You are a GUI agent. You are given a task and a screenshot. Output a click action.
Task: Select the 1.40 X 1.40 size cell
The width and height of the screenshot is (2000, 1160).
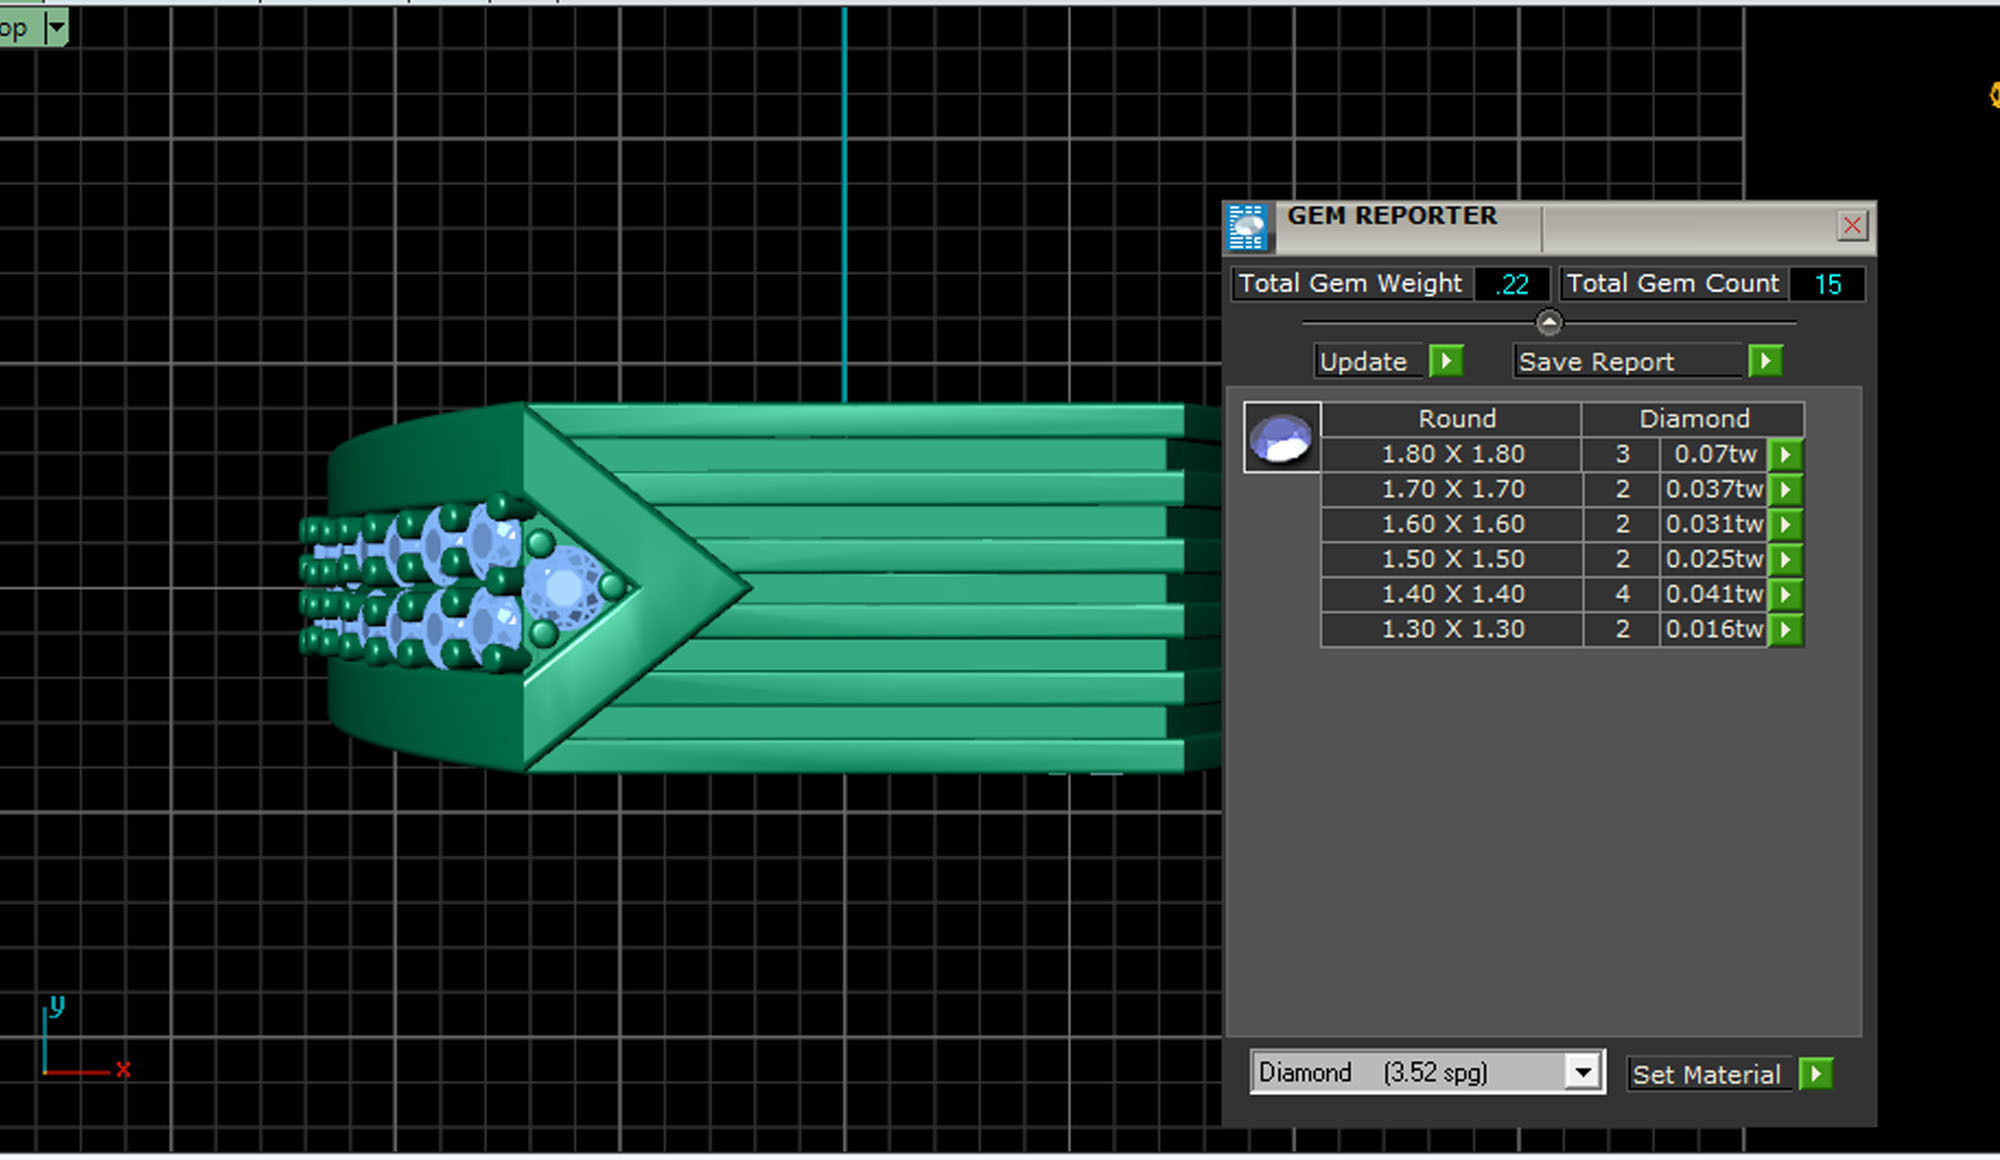click(1452, 594)
